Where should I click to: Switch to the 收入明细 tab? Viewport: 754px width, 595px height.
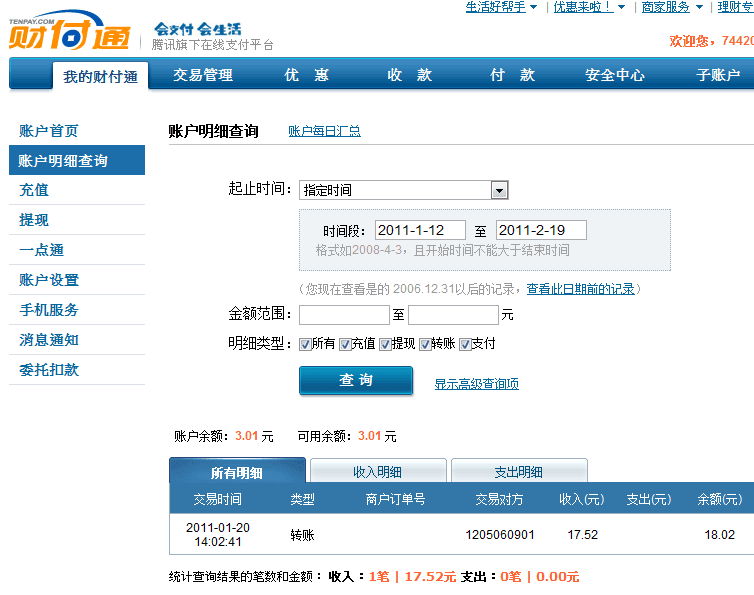377,472
